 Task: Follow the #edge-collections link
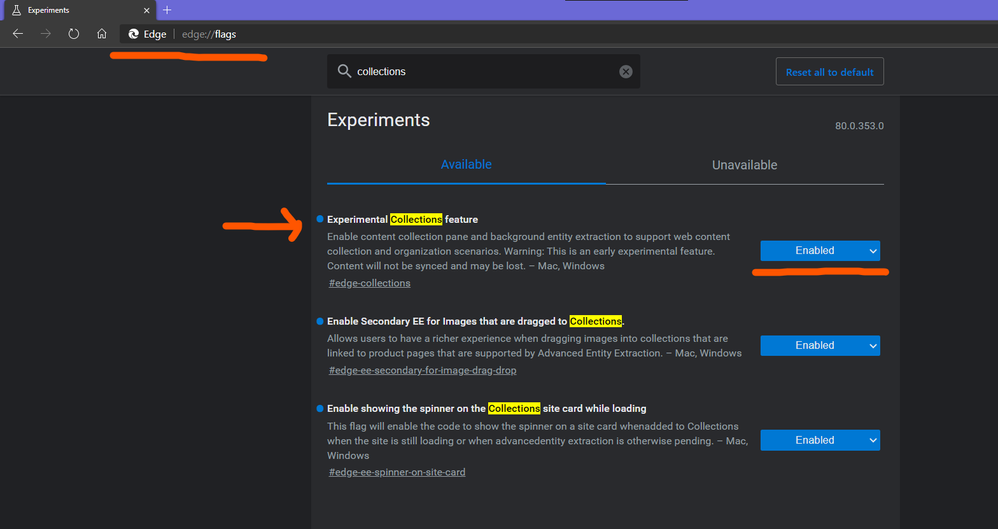pyautogui.click(x=370, y=283)
